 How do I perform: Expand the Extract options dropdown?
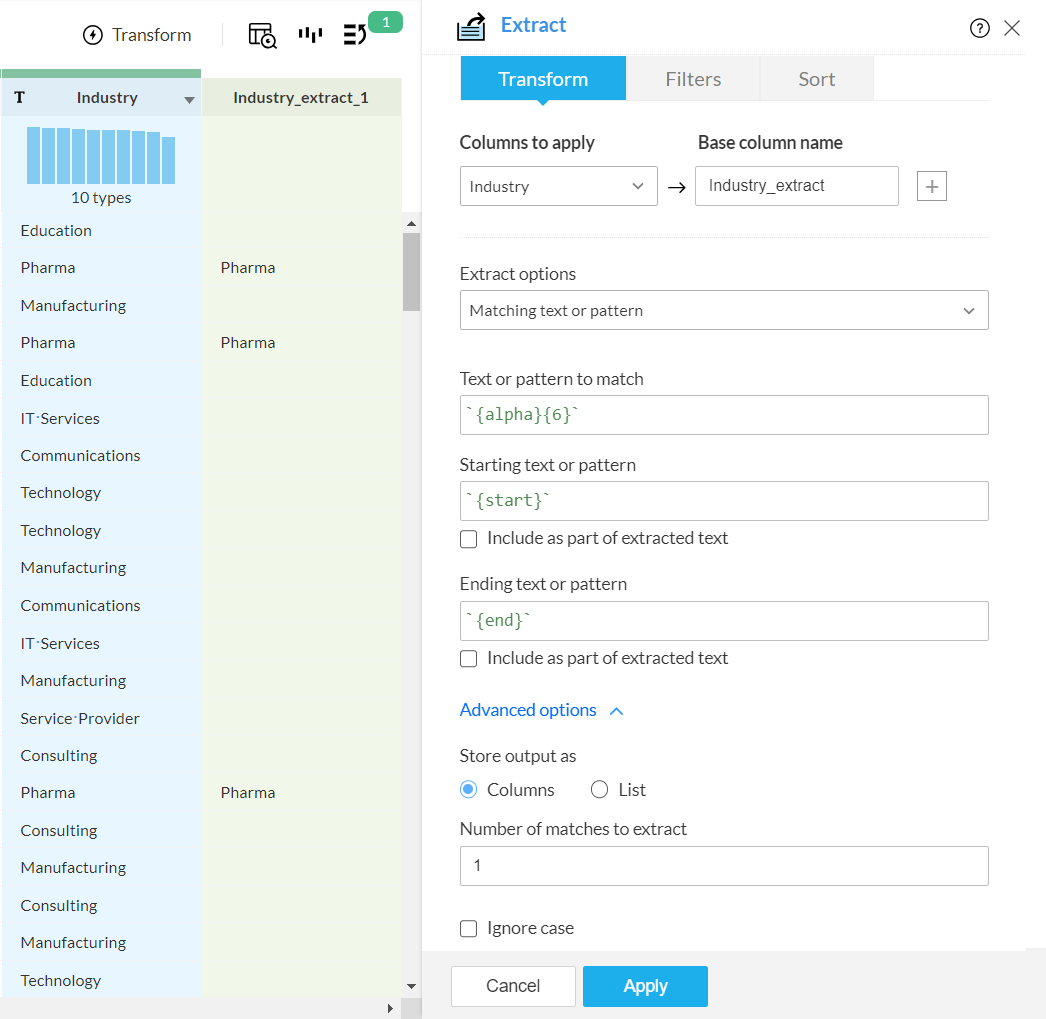coord(723,311)
